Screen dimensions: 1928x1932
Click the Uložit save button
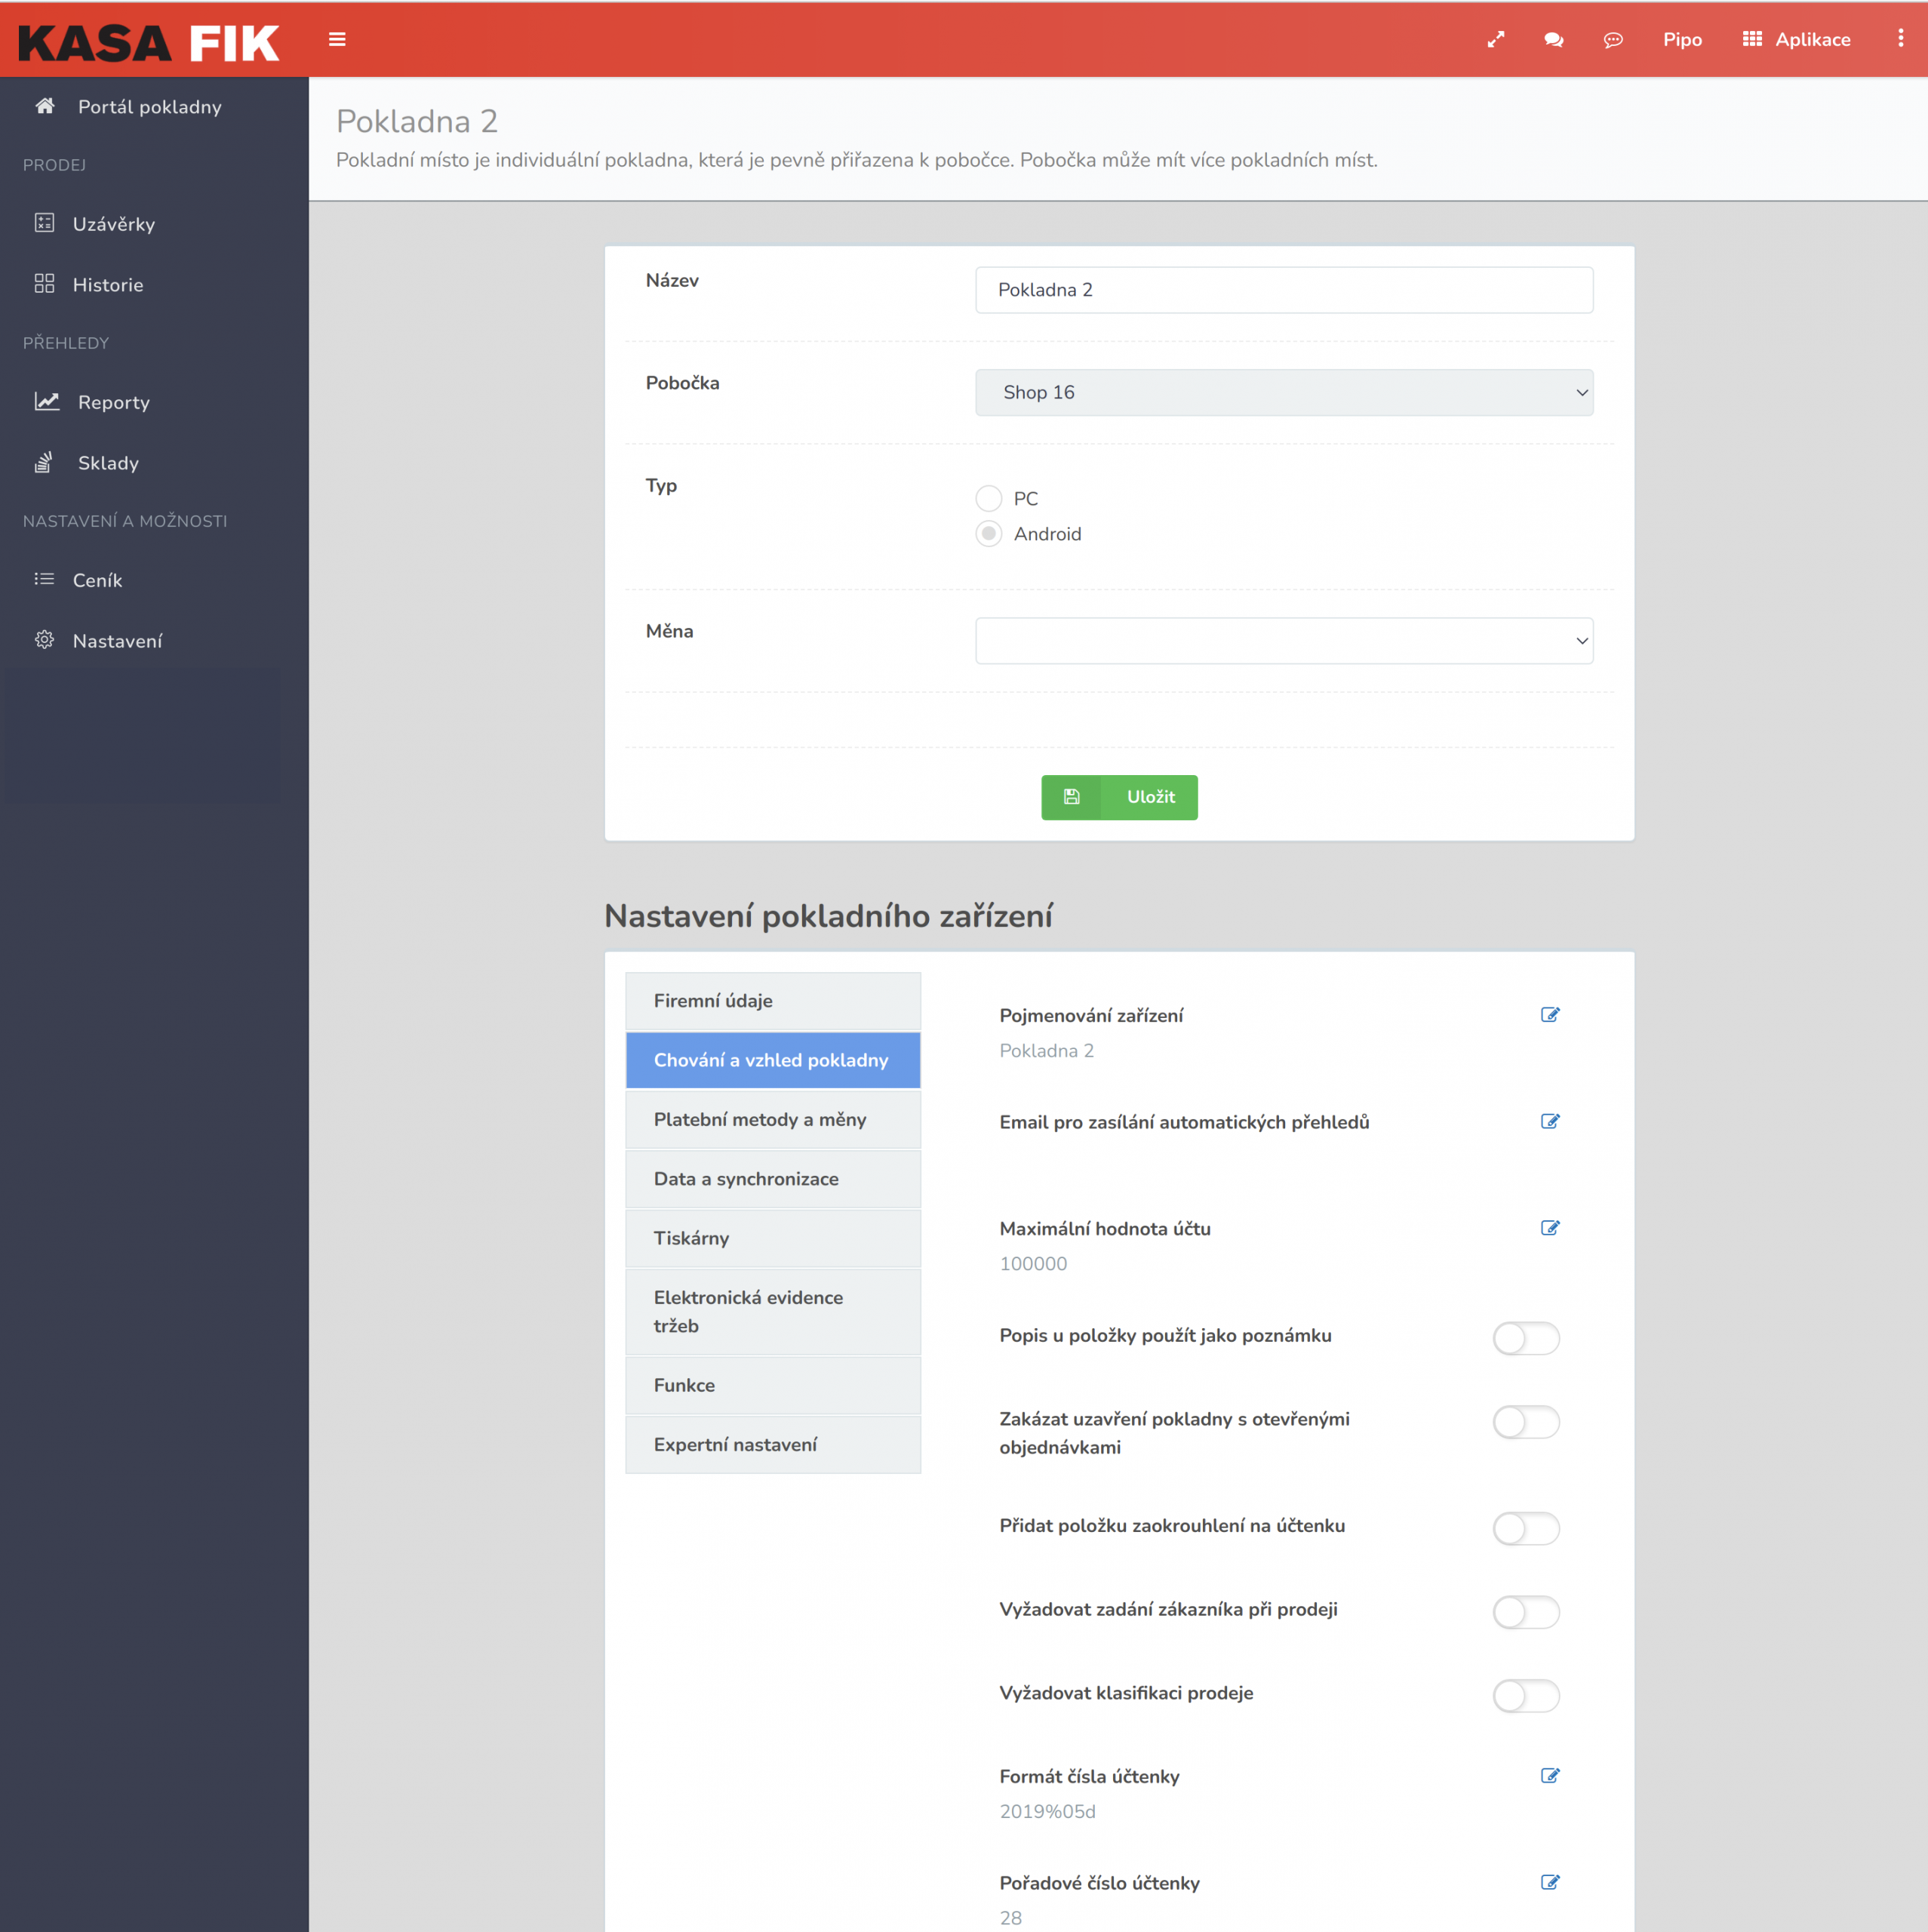click(x=1119, y=797)
